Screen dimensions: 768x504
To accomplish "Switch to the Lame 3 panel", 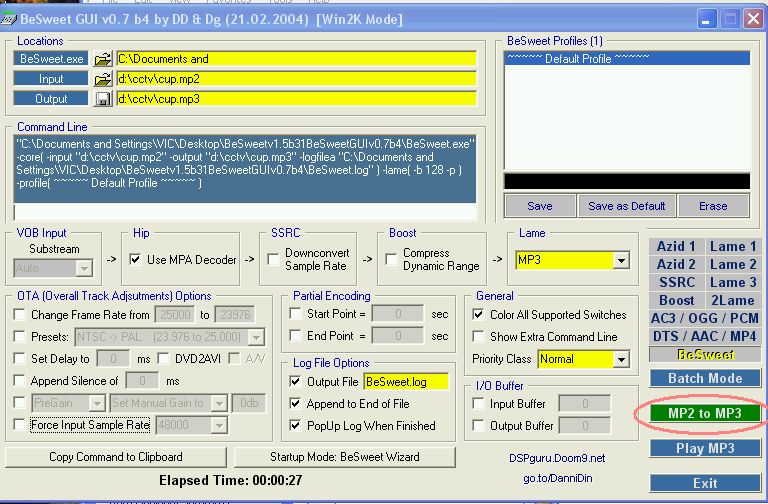I will [733, 283].
